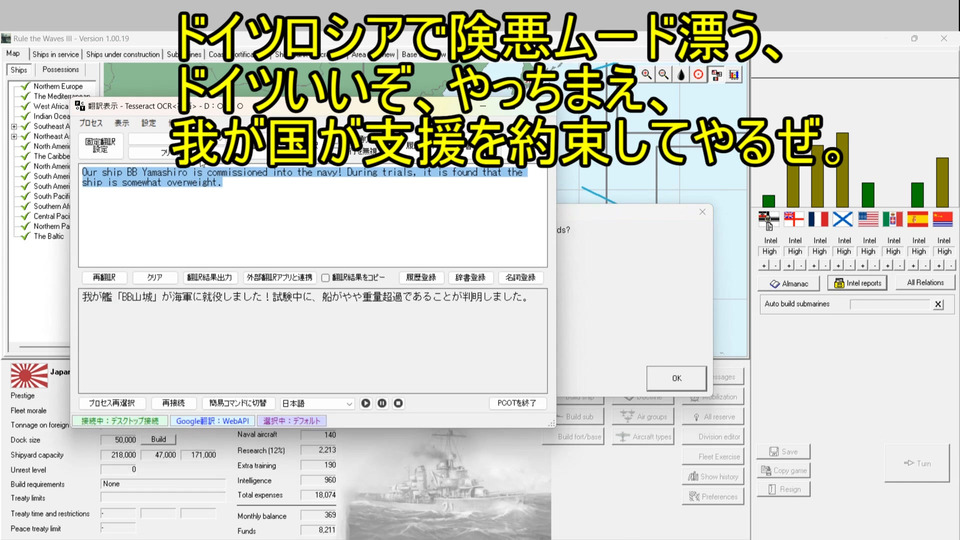
Task: Open Intel reports
Action: pyautogui.click(x=857, y=283)
